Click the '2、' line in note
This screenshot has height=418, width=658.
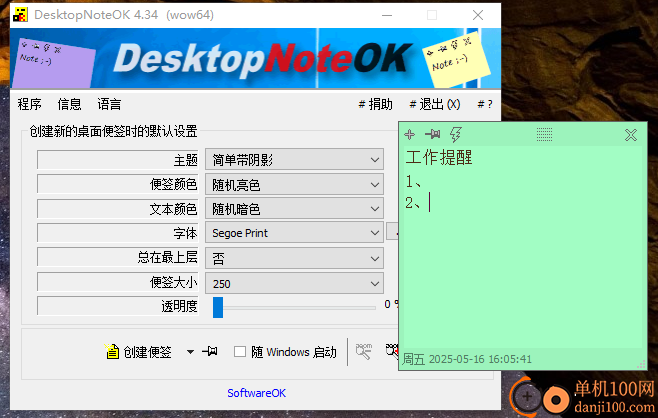(x=413, y=203)
